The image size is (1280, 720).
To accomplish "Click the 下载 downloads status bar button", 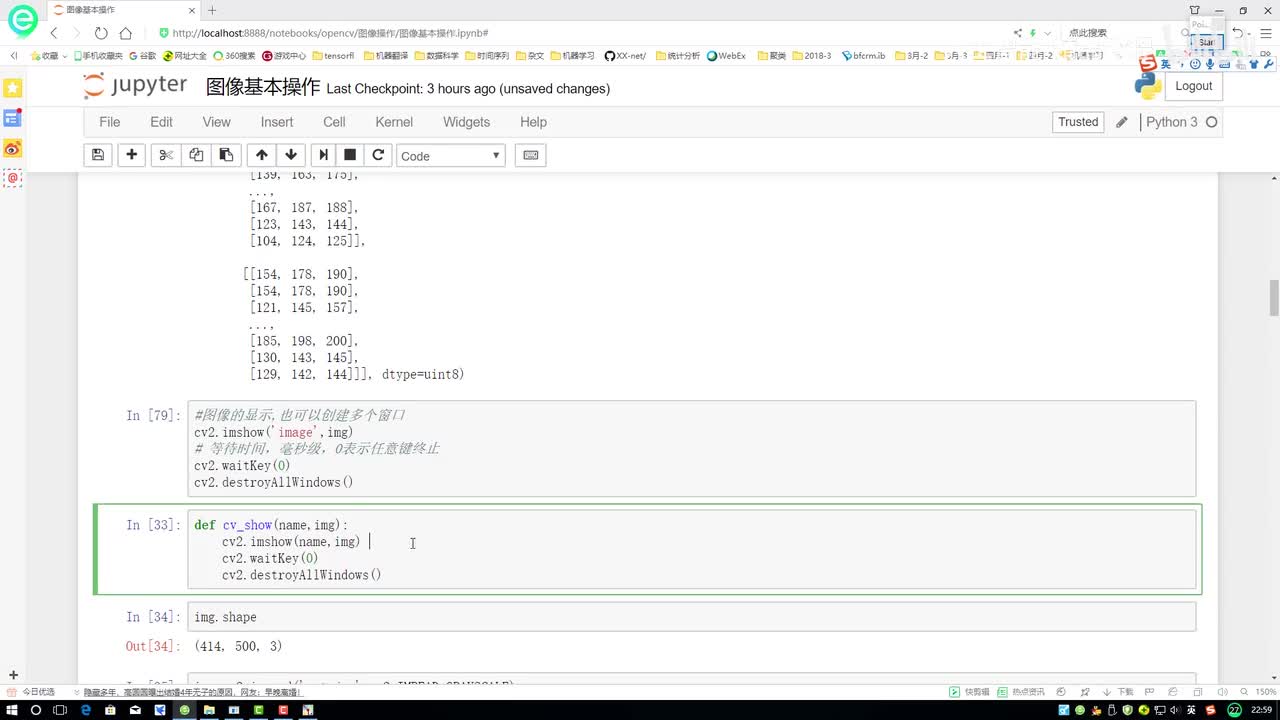I will pos(1120,691).
